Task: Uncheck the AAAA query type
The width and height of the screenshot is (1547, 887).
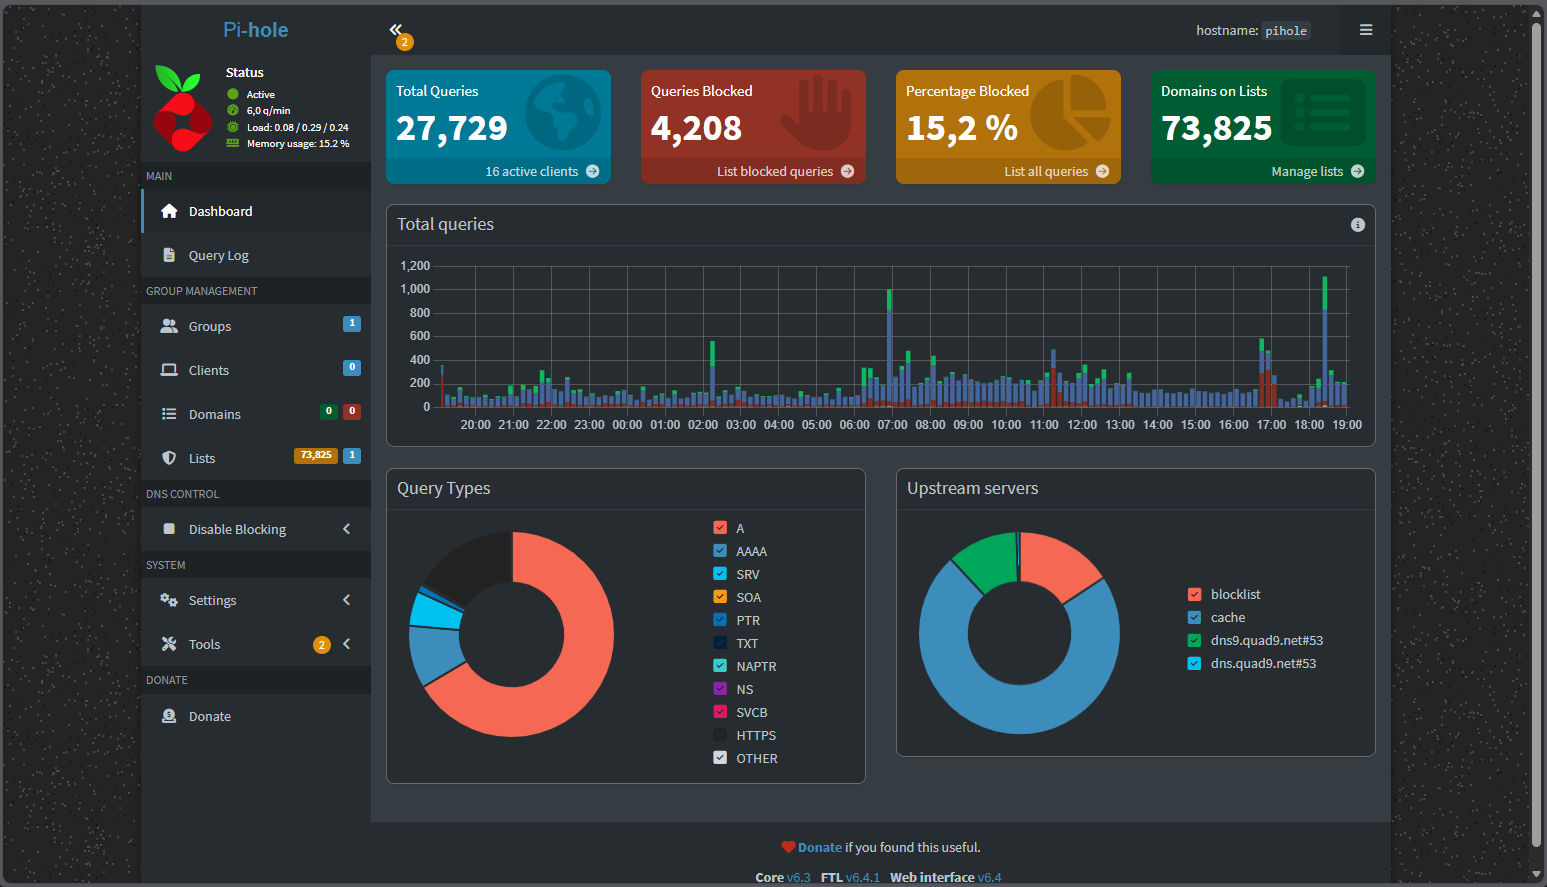Action: [x=720, y=550]
